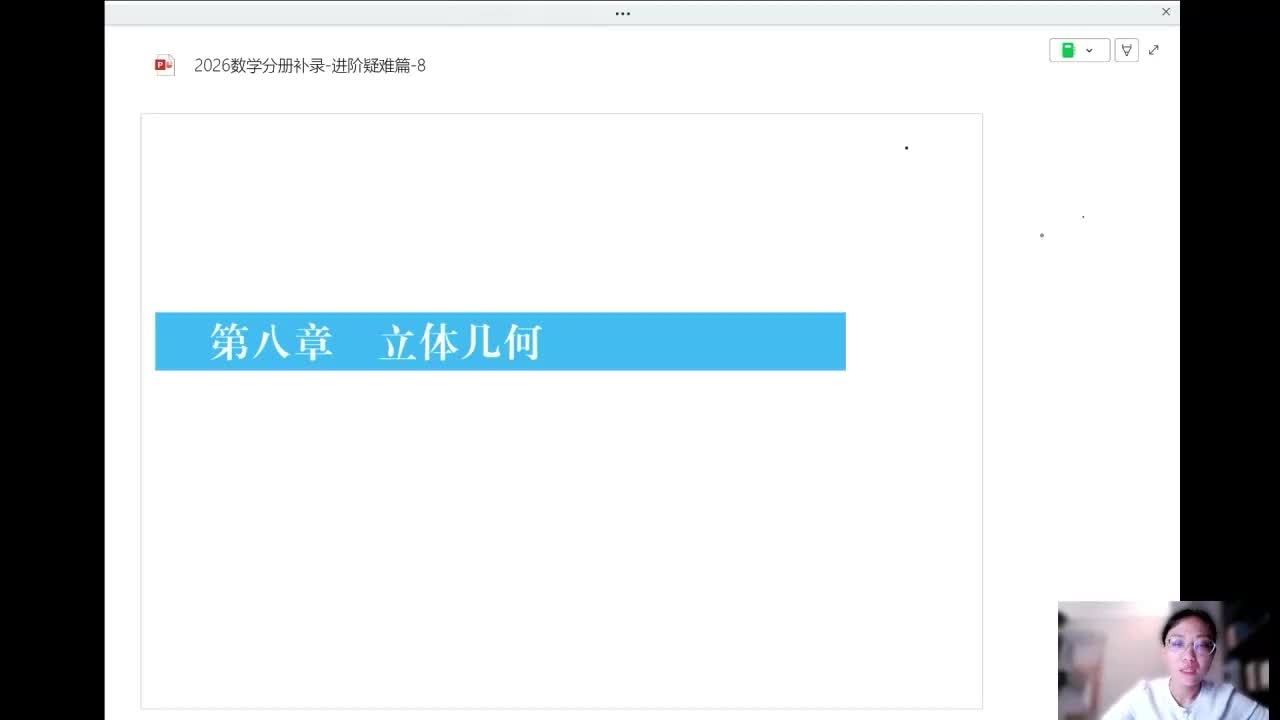This screenshot has width=1280, height=720.
Task: Open the green notebook dropdown
Action: click(1079, 50)
